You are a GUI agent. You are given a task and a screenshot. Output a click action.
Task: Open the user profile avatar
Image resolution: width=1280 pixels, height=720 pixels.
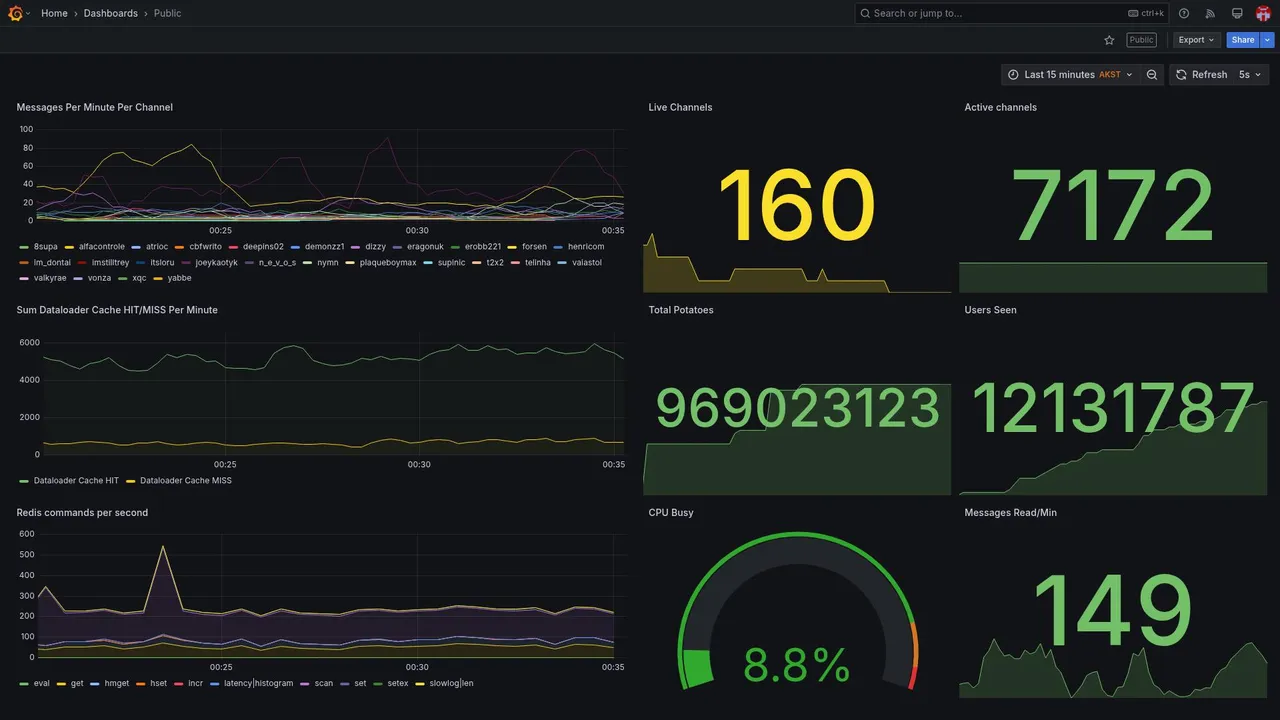click(1263, 13)
